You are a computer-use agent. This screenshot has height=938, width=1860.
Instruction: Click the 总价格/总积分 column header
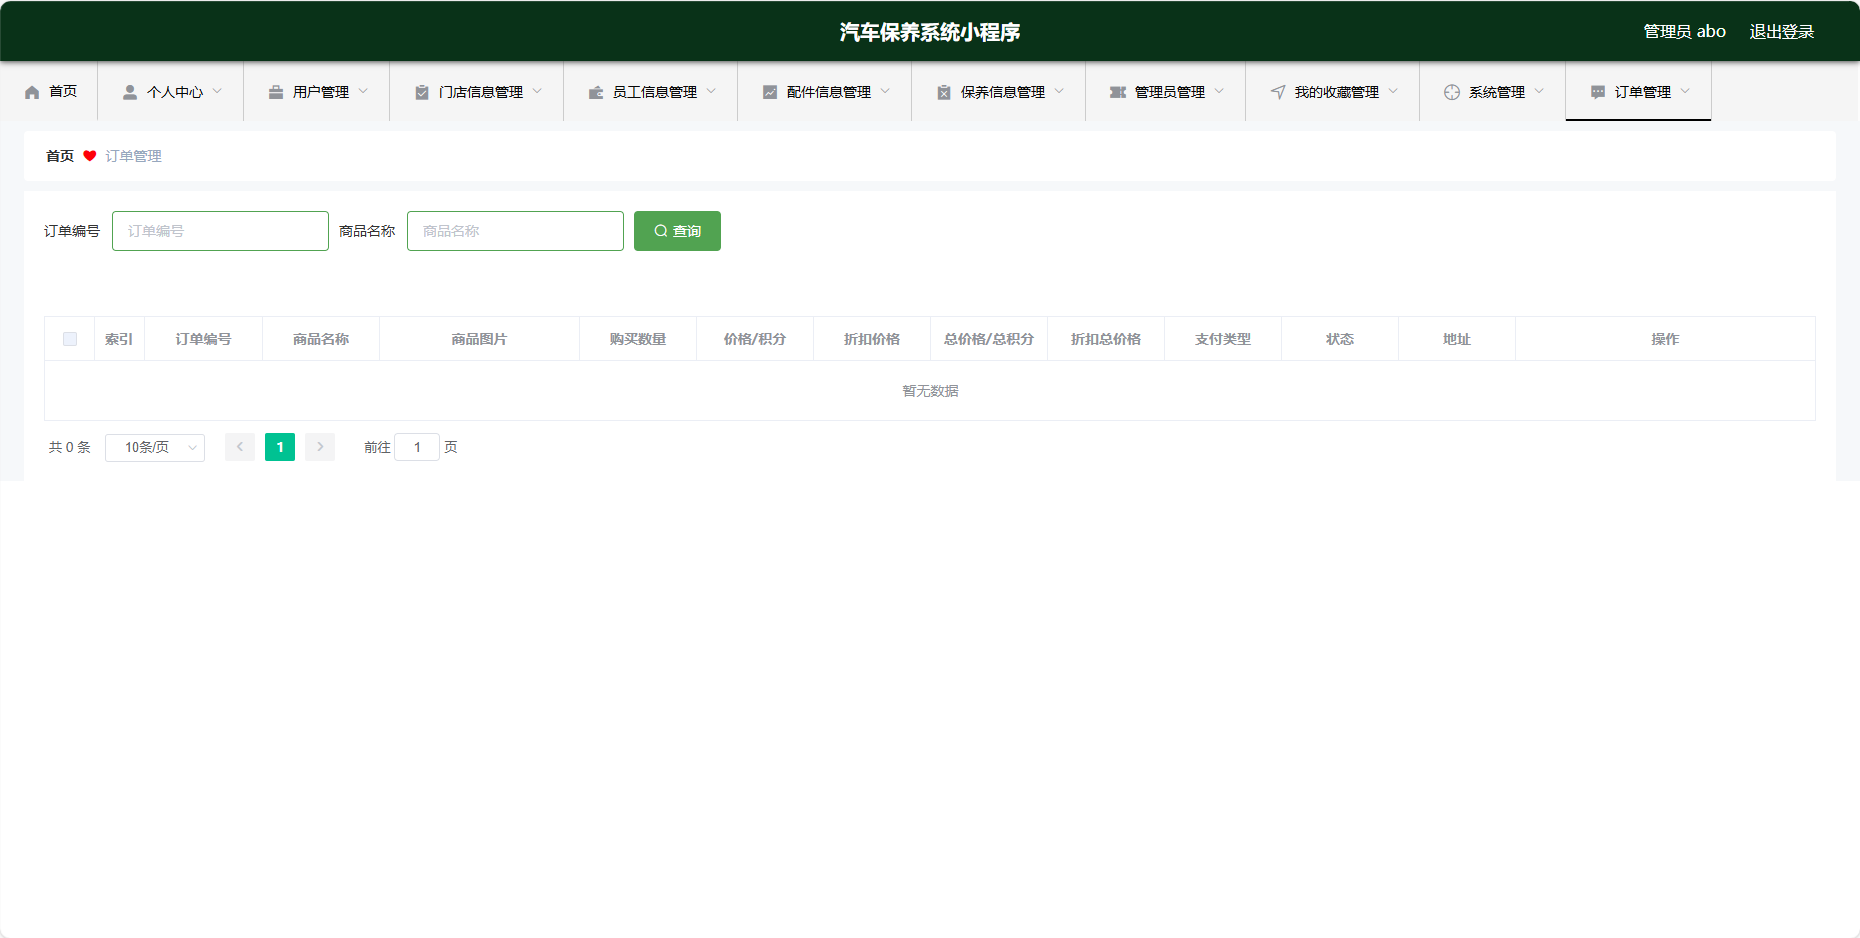point(989,339)
